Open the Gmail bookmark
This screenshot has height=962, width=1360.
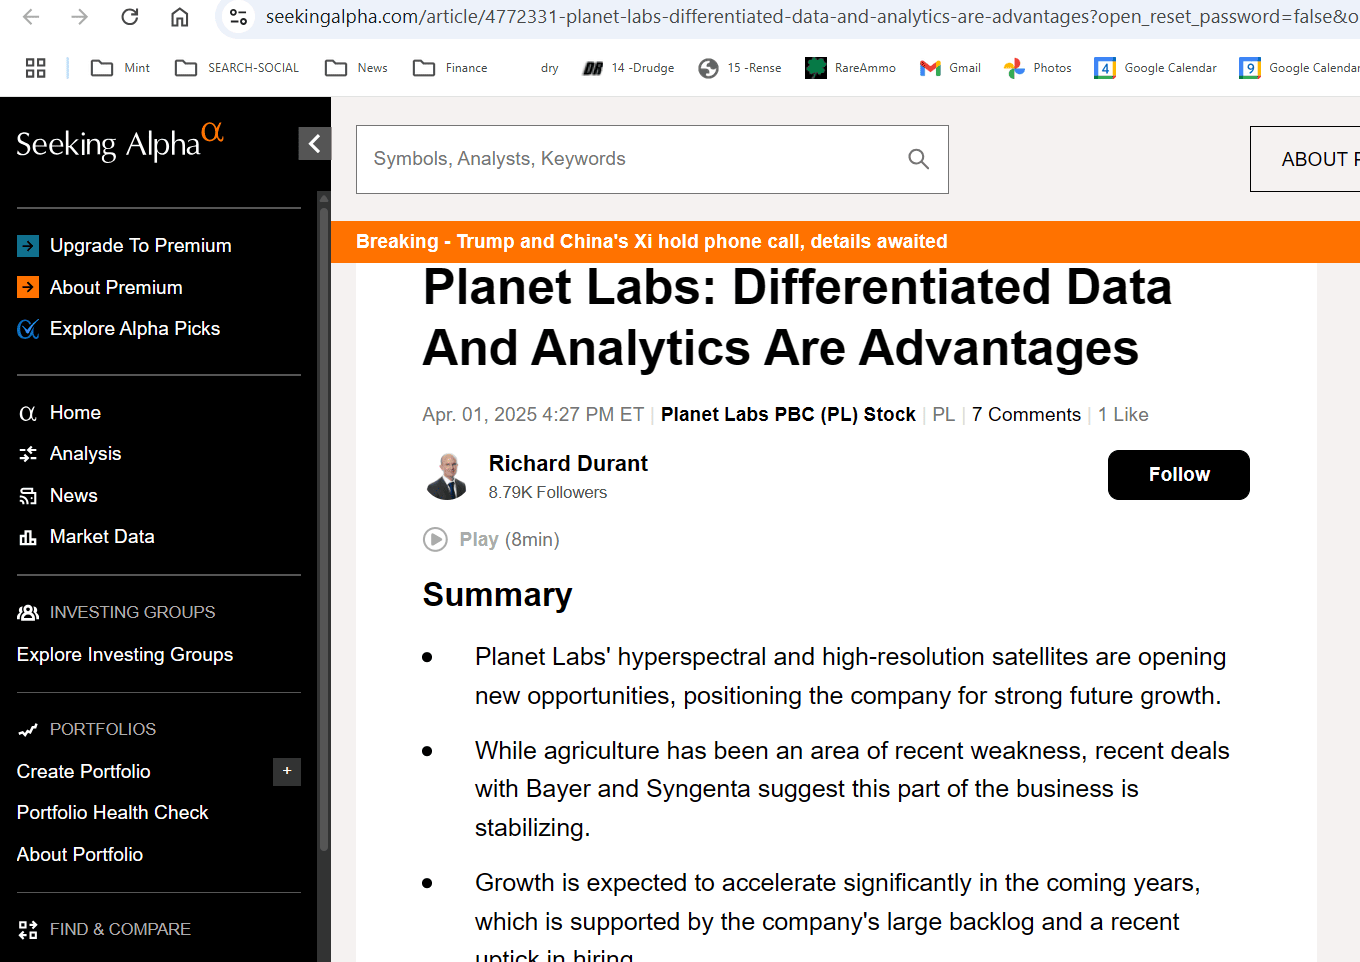950,68
